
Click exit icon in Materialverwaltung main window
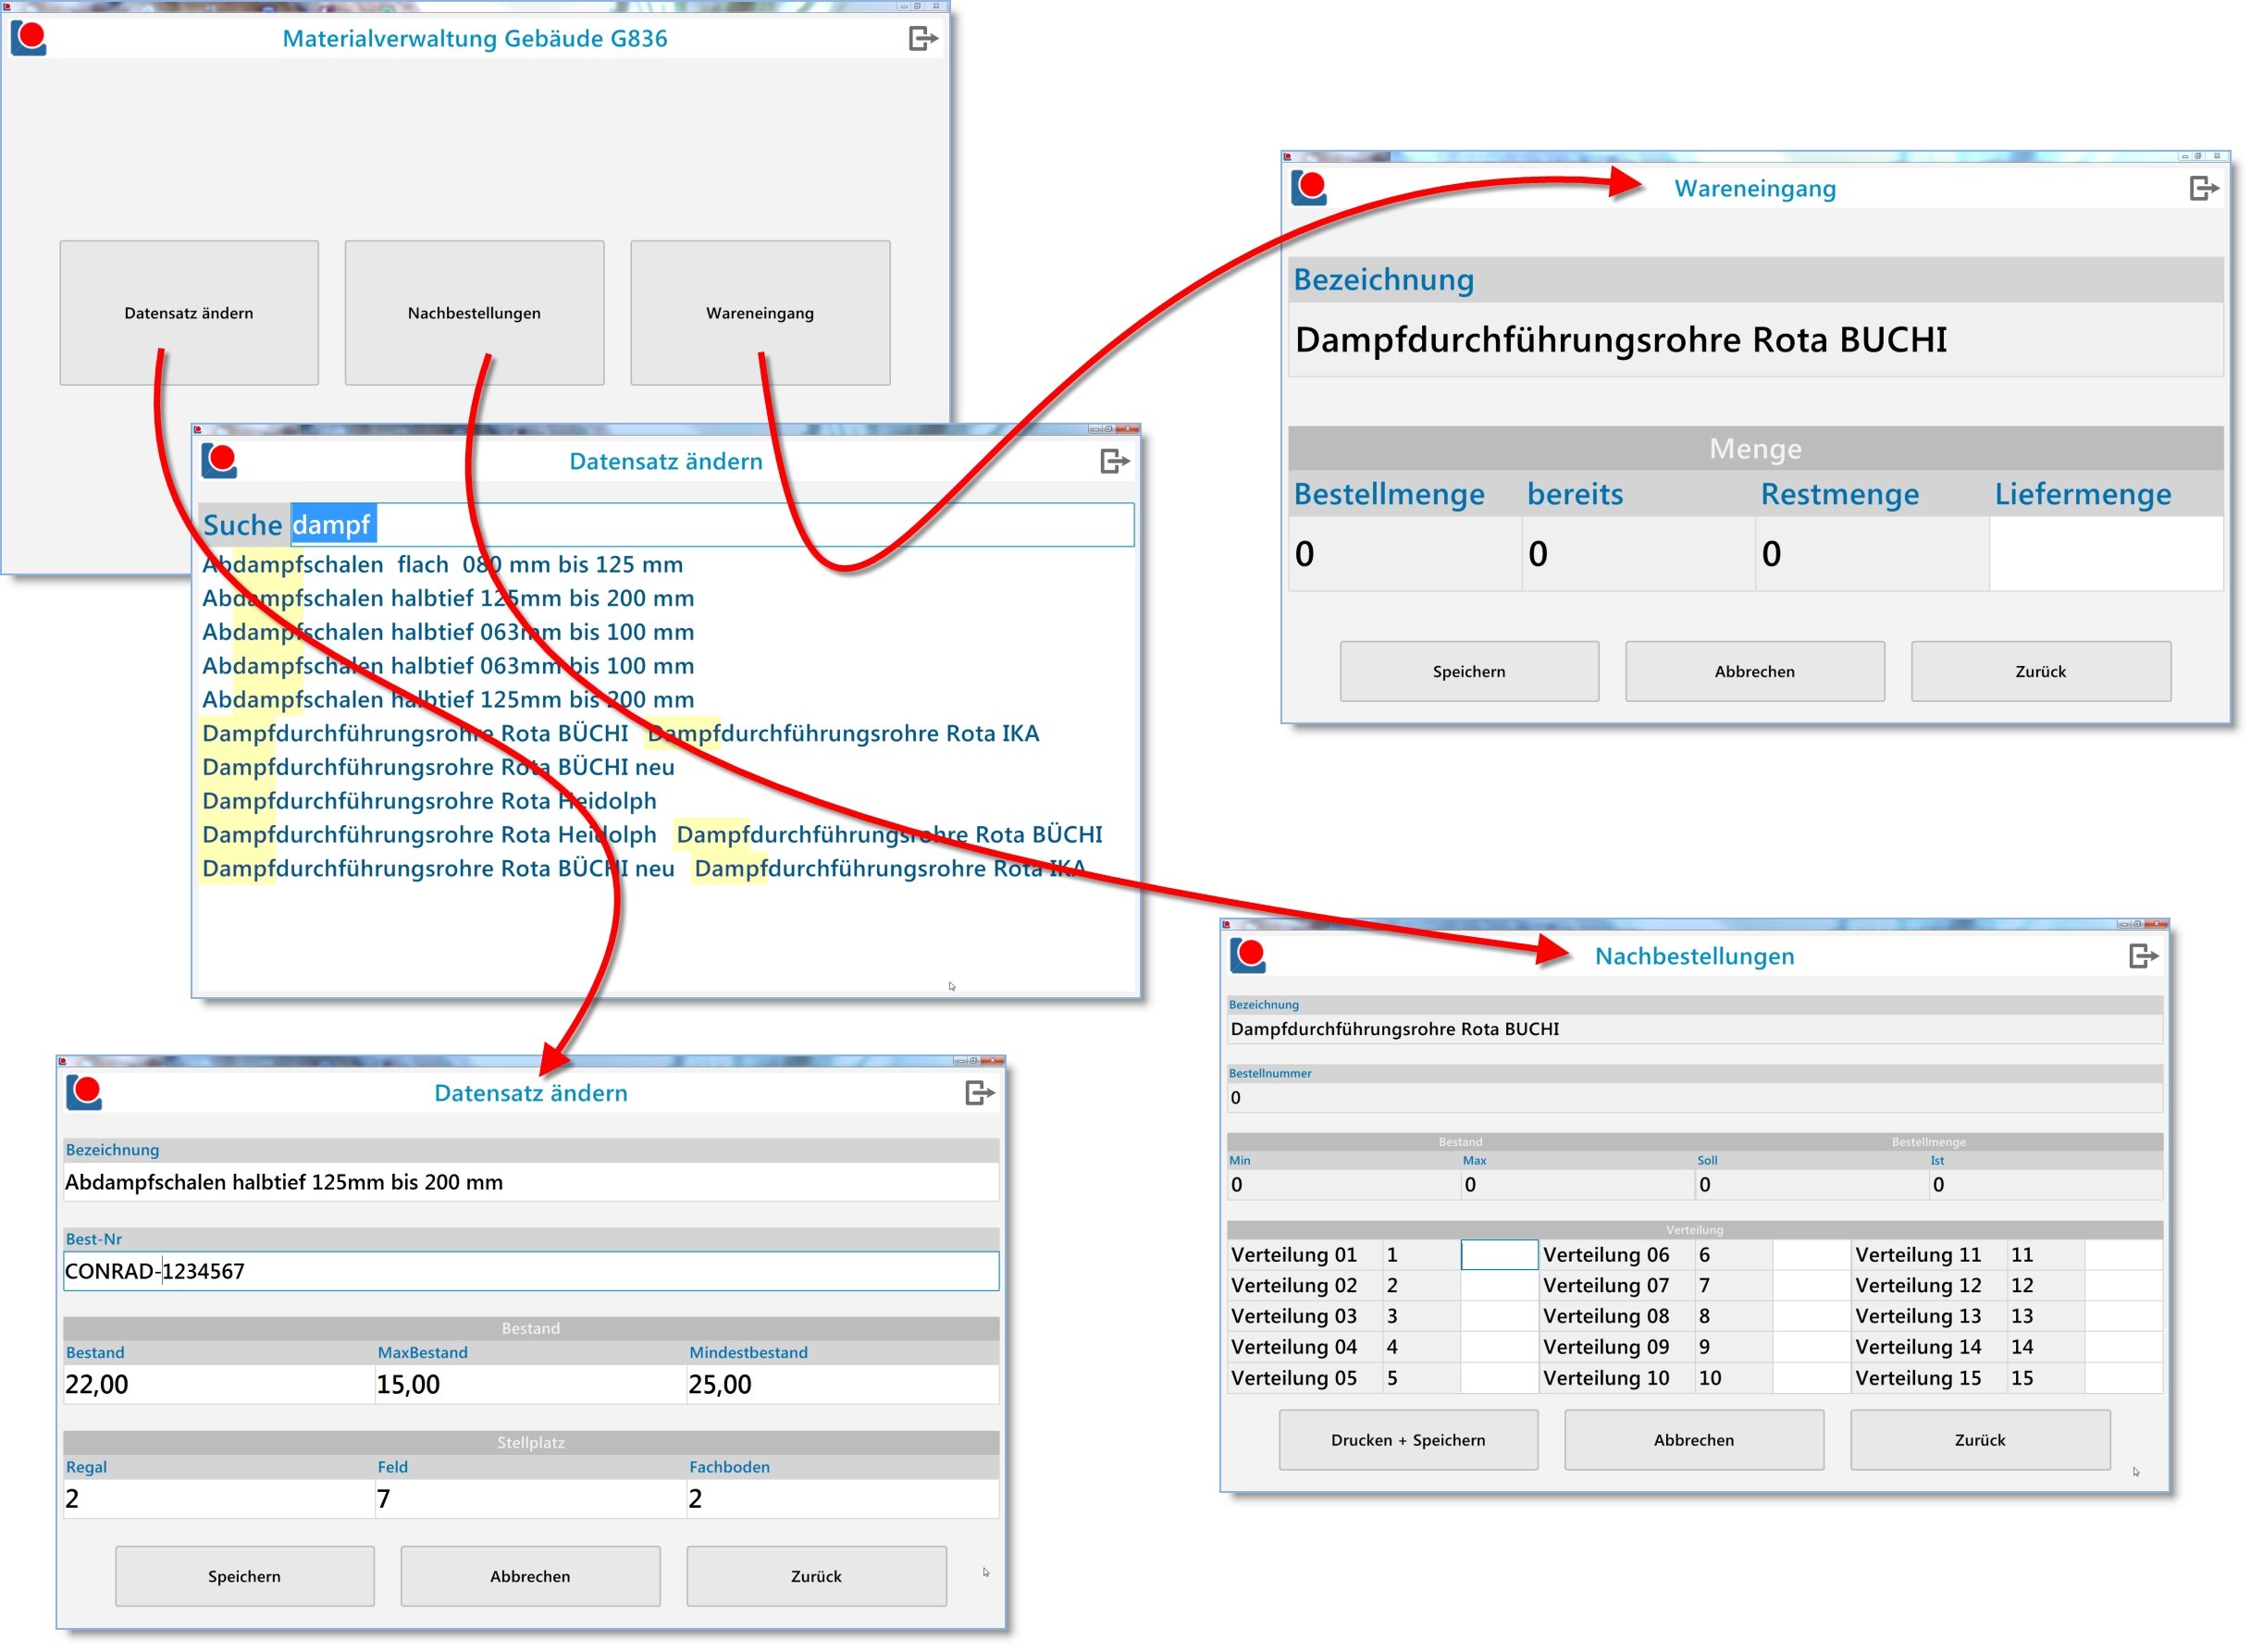coord(923,39)
